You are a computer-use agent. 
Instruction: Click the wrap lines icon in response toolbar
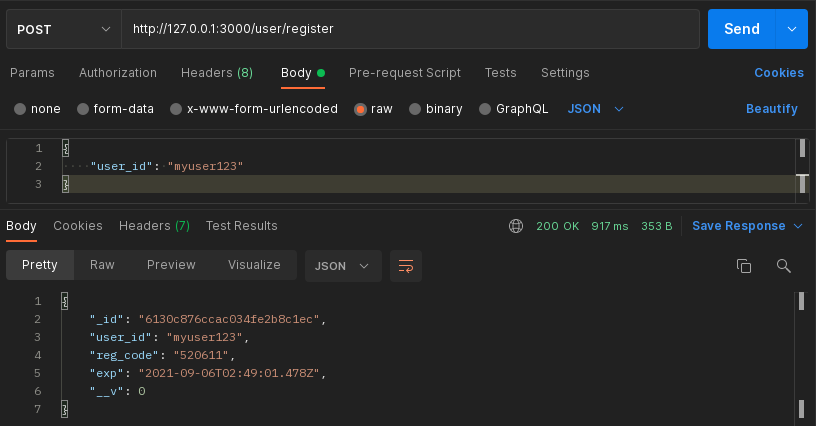coord(405,265)
